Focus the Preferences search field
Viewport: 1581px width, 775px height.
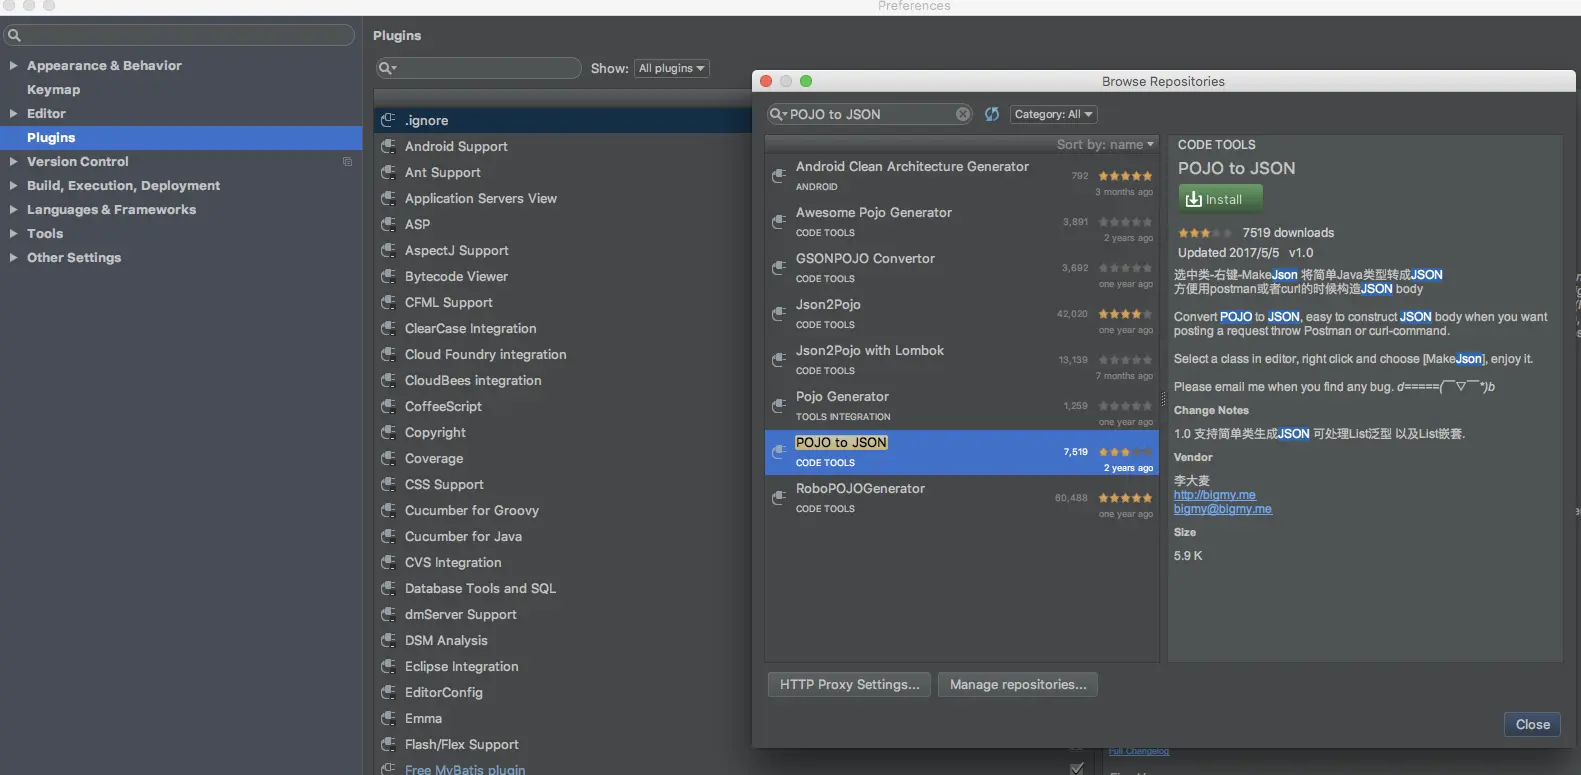[x=180, y=35]
